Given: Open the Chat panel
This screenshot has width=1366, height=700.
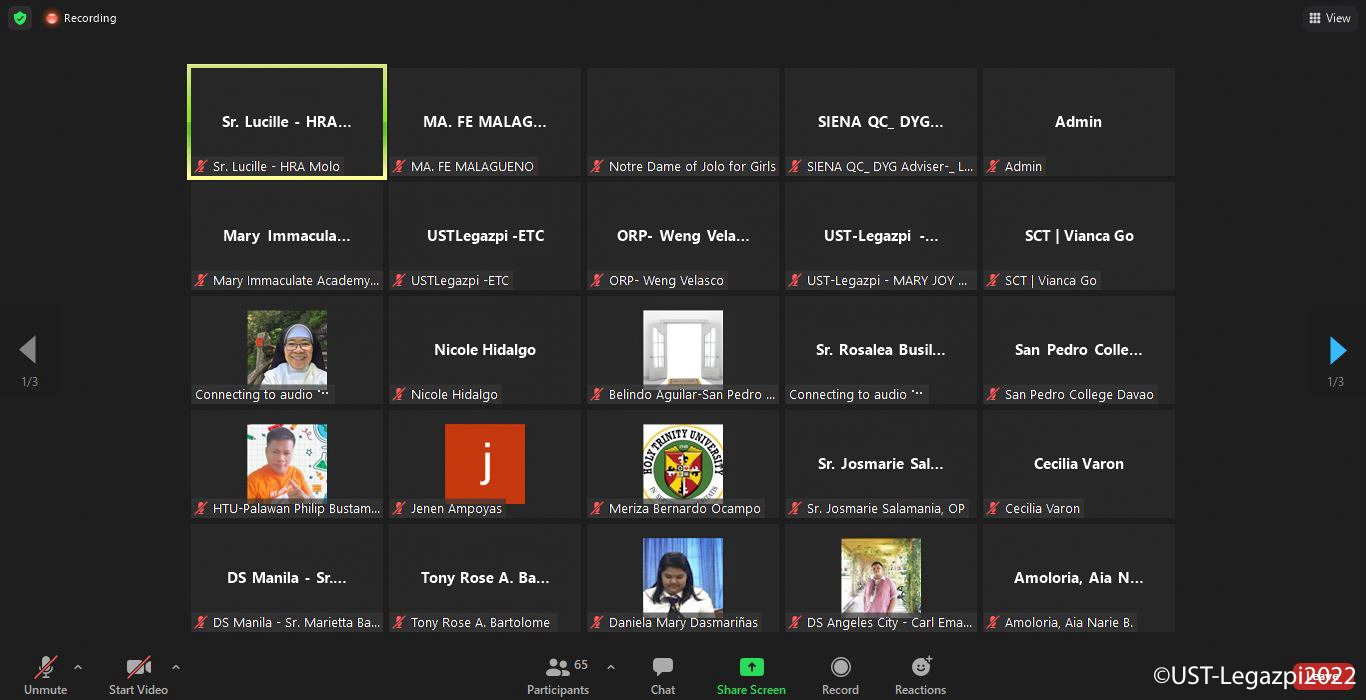Looking at the screenshot, I should [662, 674].
